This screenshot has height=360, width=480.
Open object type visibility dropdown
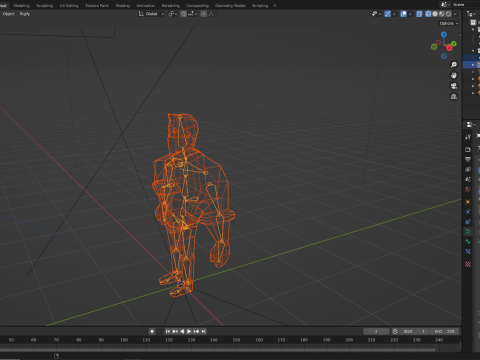(376, 14)
